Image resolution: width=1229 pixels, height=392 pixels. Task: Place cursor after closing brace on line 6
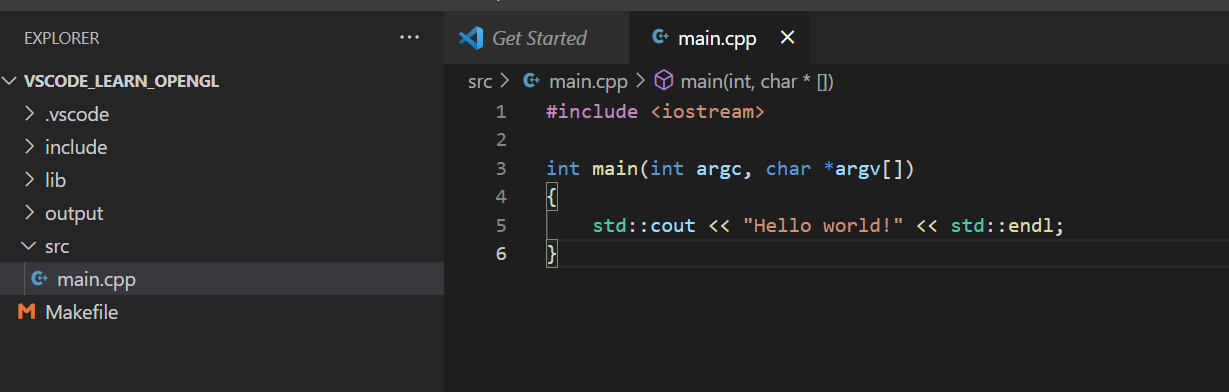click(x=559, y=254)
